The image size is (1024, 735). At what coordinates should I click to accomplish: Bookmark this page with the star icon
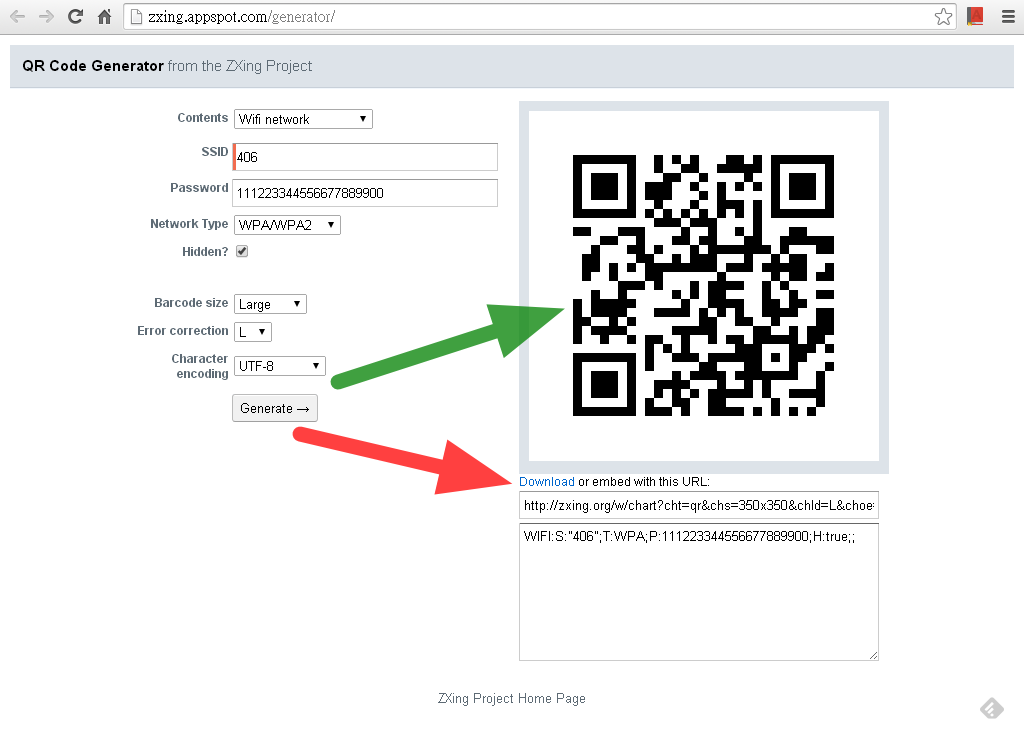tap(943, 16)
